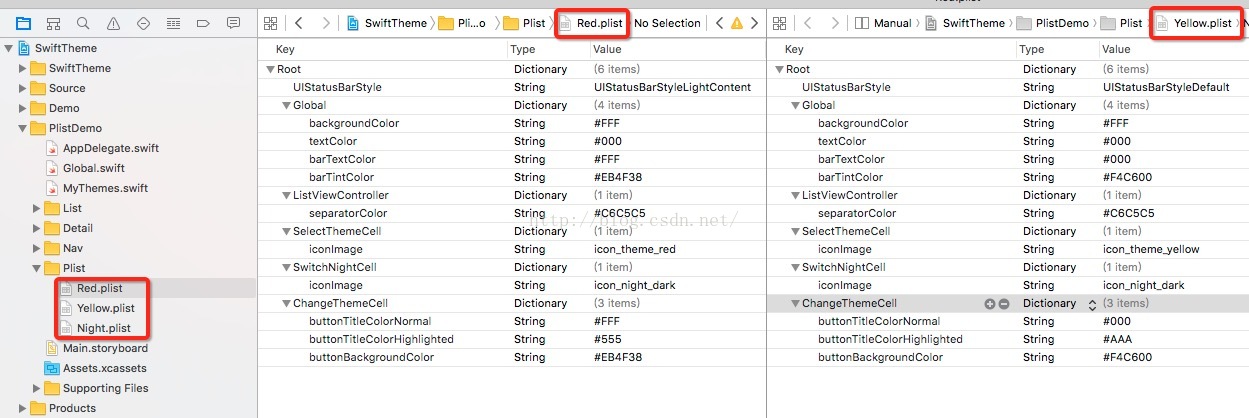Go back in the Yellow.plist assistant editor
This screenshot has height=418, width=1249.
tap(808, 23)
